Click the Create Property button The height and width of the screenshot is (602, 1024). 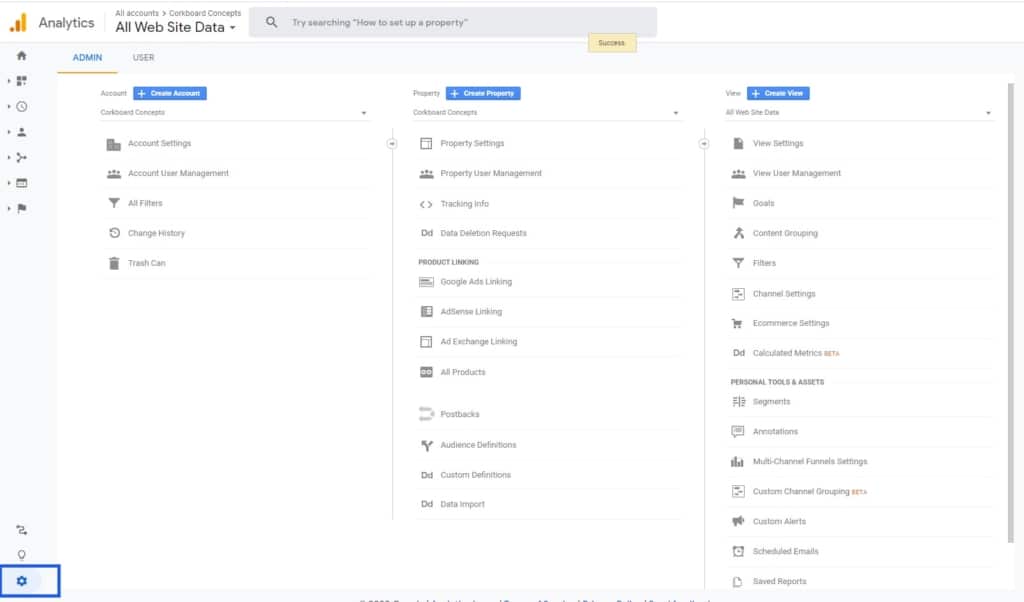[x=483, y=93]
